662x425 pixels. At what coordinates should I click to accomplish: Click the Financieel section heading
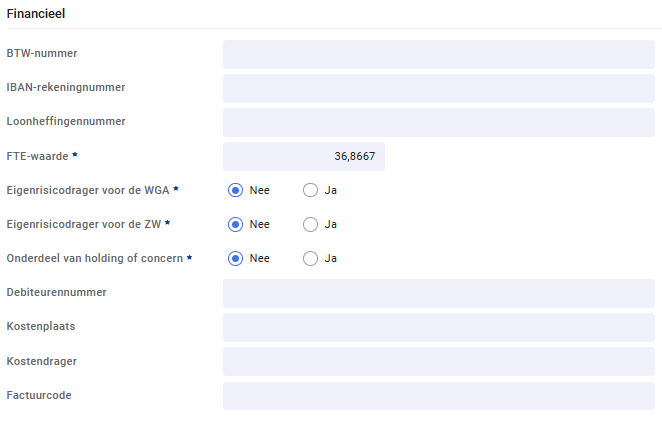tap(36, 14)
